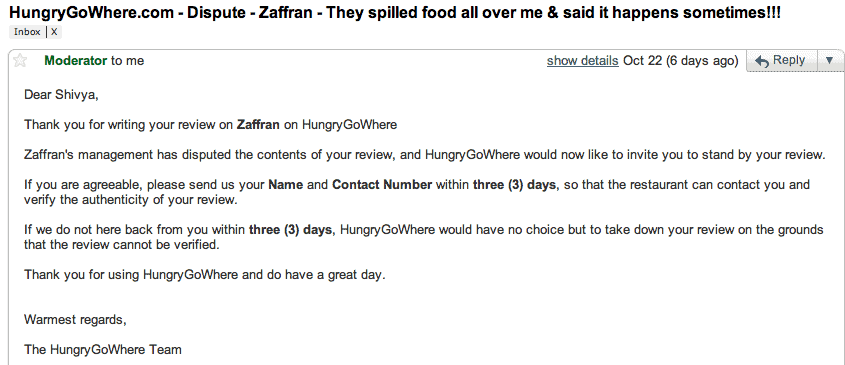Click the Oct 22 (6 days ago) date
Viewport: 845px width, 365px height.
pos(681,61)
